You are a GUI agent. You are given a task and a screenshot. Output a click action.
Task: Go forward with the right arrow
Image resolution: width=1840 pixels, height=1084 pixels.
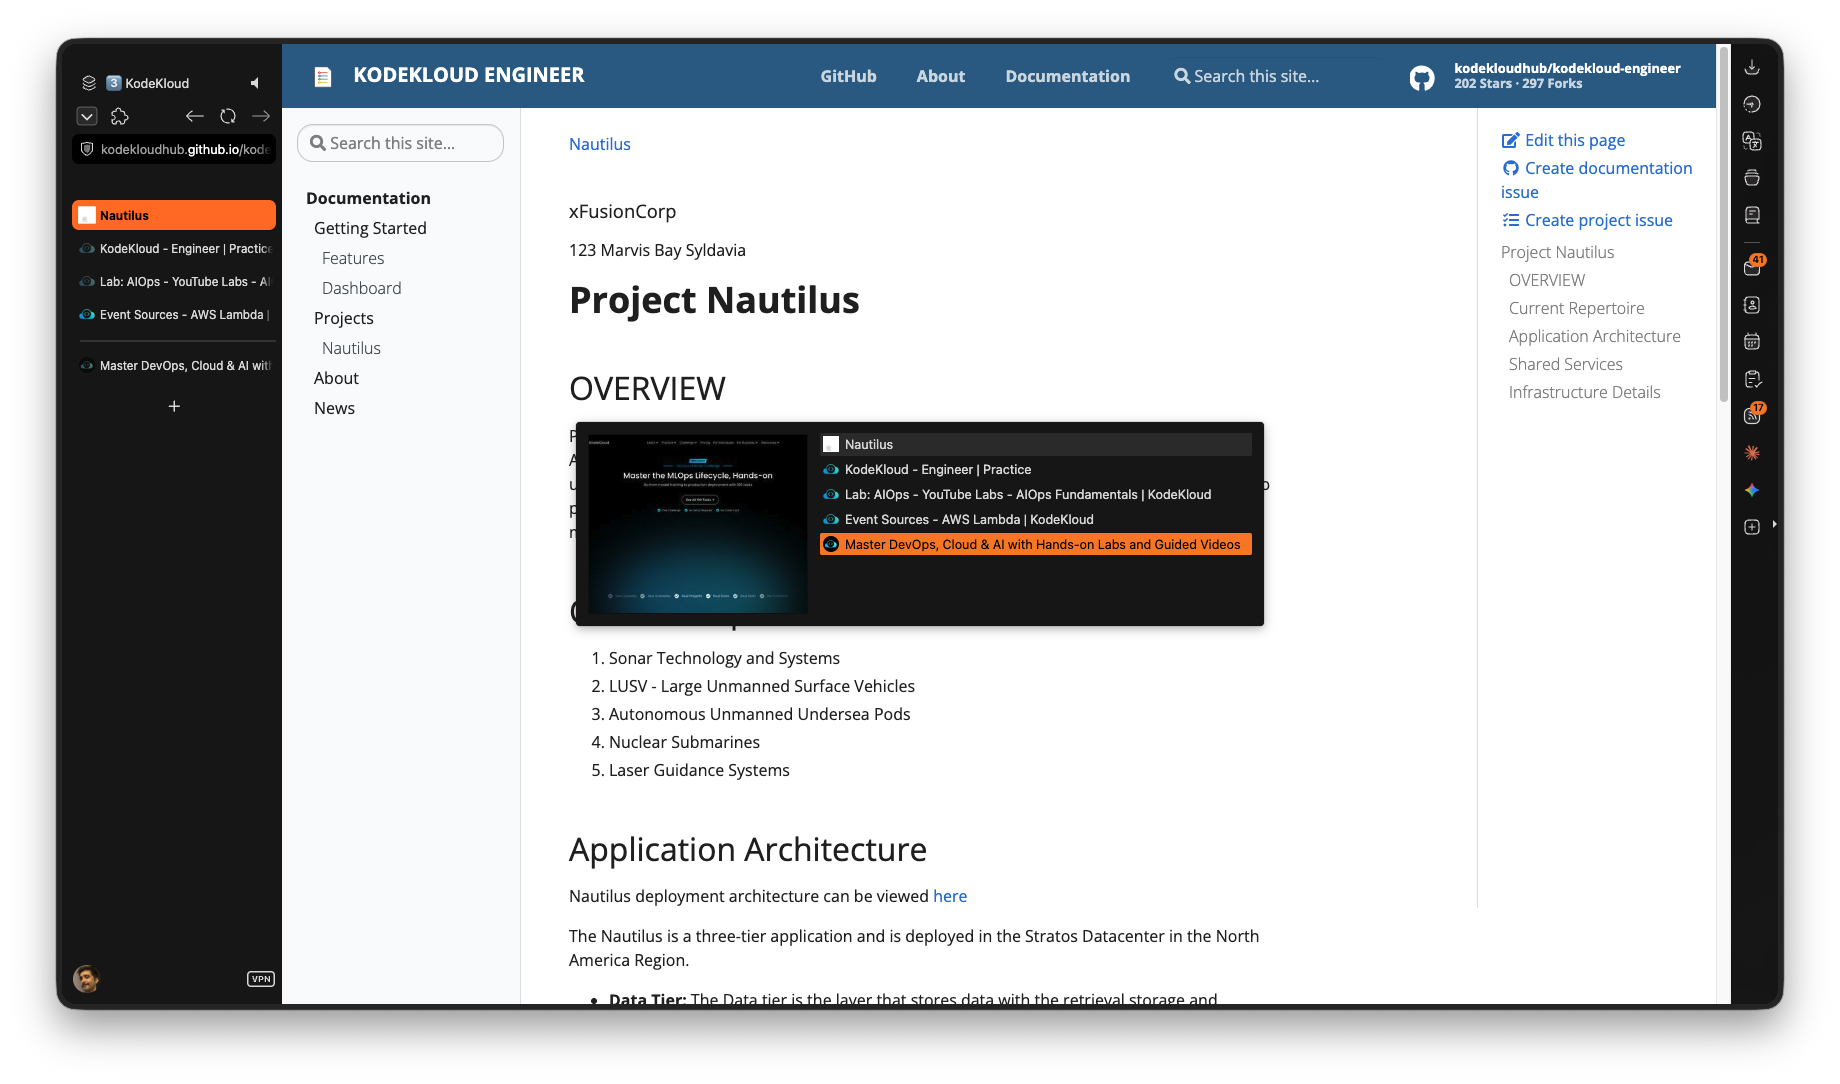(x=261, y=116)
